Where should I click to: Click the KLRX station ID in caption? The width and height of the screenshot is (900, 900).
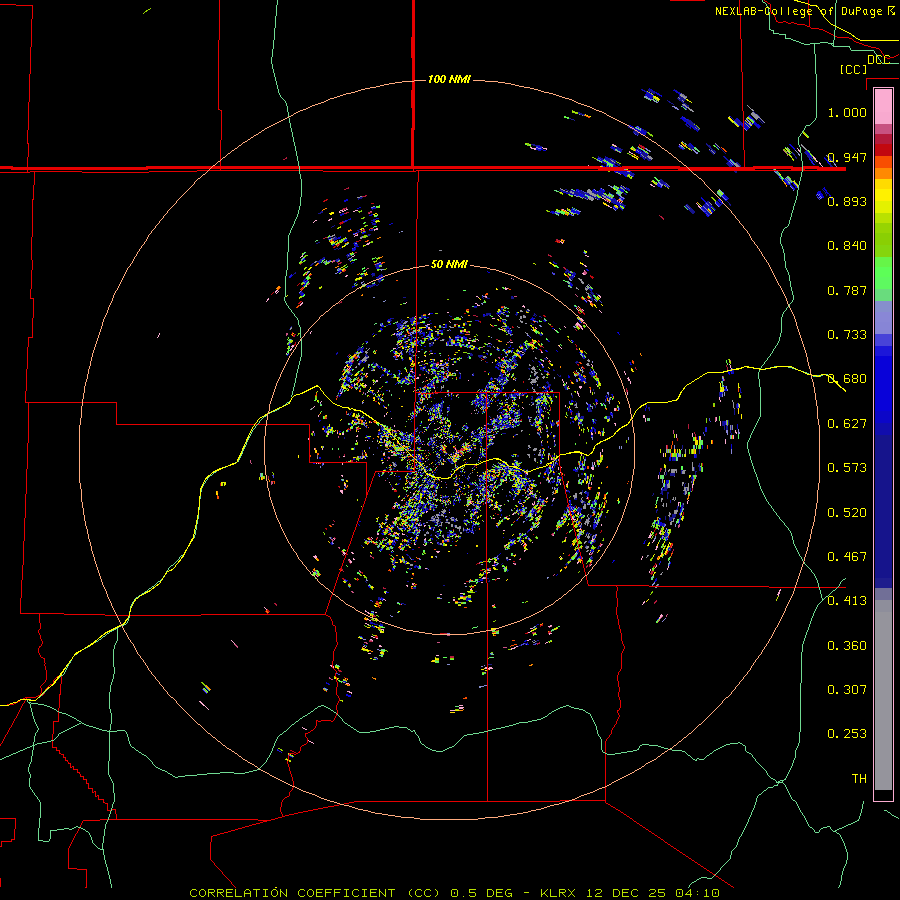(x=559, y=893)
